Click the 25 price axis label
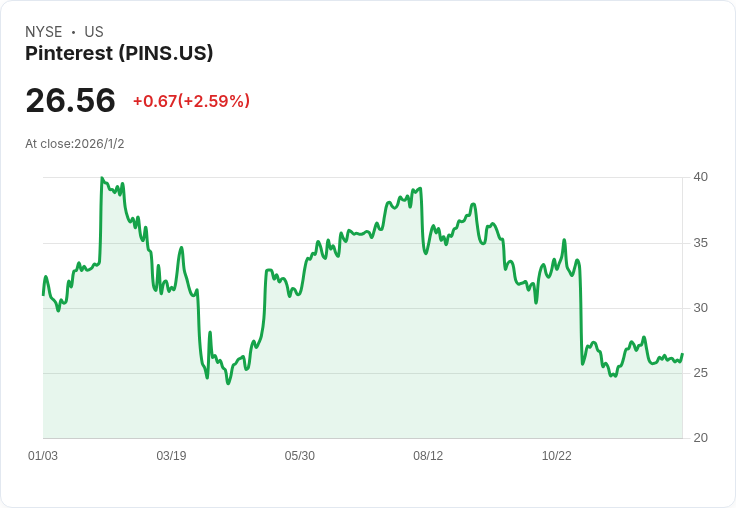Screen dimensions: 736x508 (701, 373)
